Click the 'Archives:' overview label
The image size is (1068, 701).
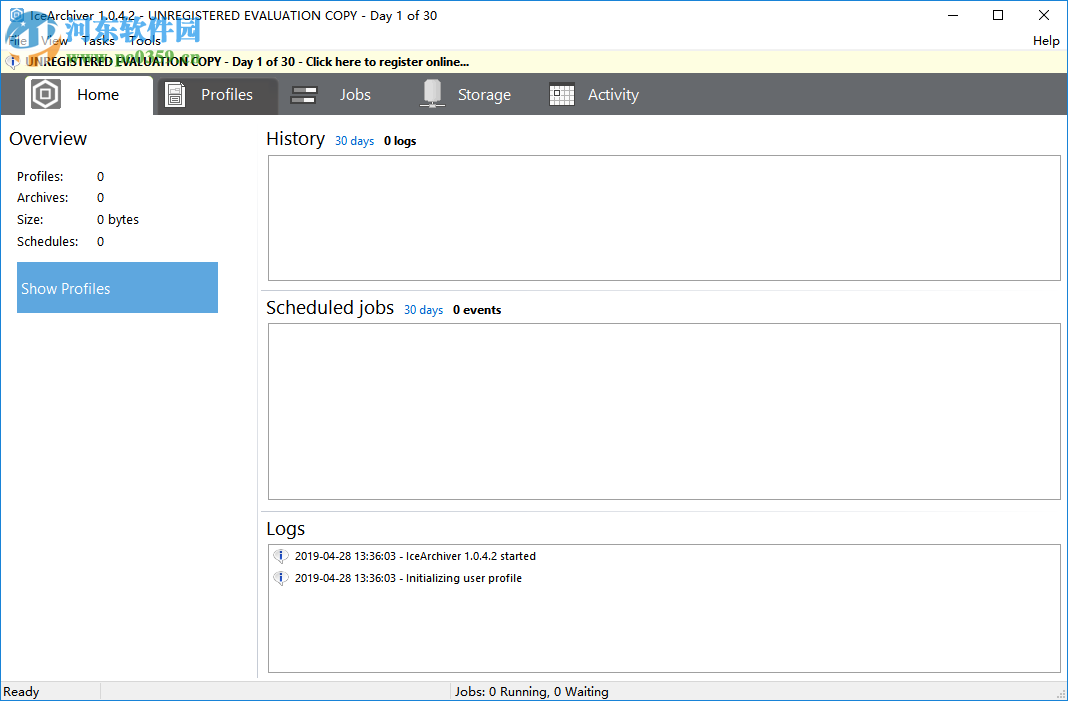(43, 198)
